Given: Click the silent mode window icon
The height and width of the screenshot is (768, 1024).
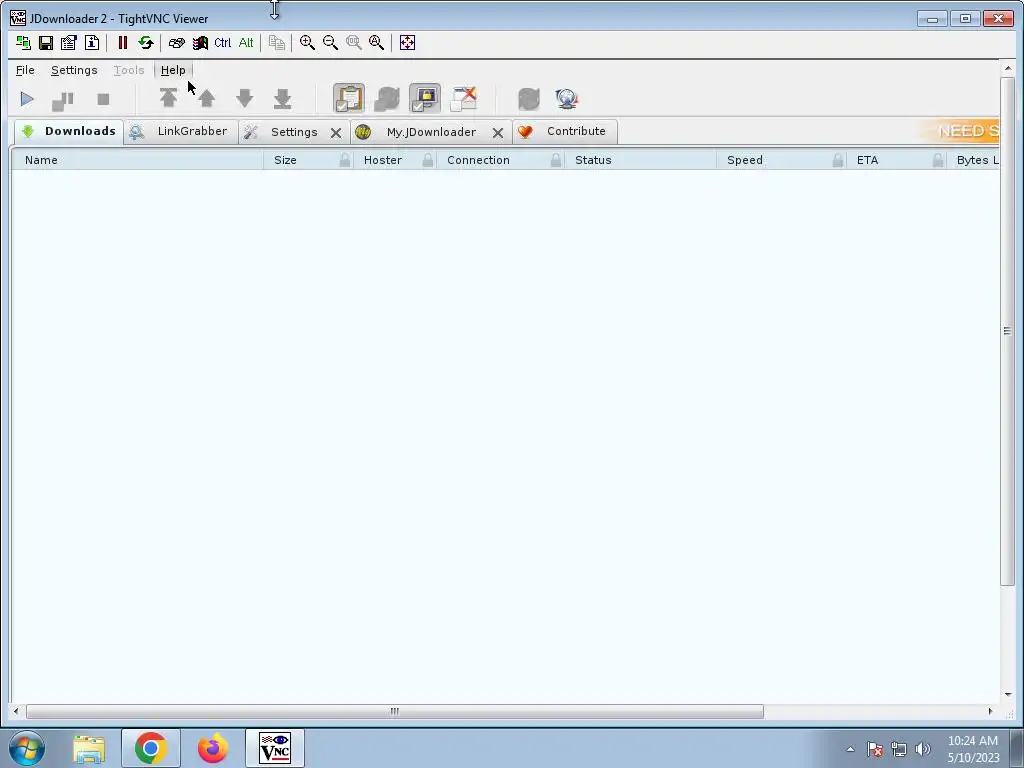Looking at the screenshot, I should click(x=464, y=99).
